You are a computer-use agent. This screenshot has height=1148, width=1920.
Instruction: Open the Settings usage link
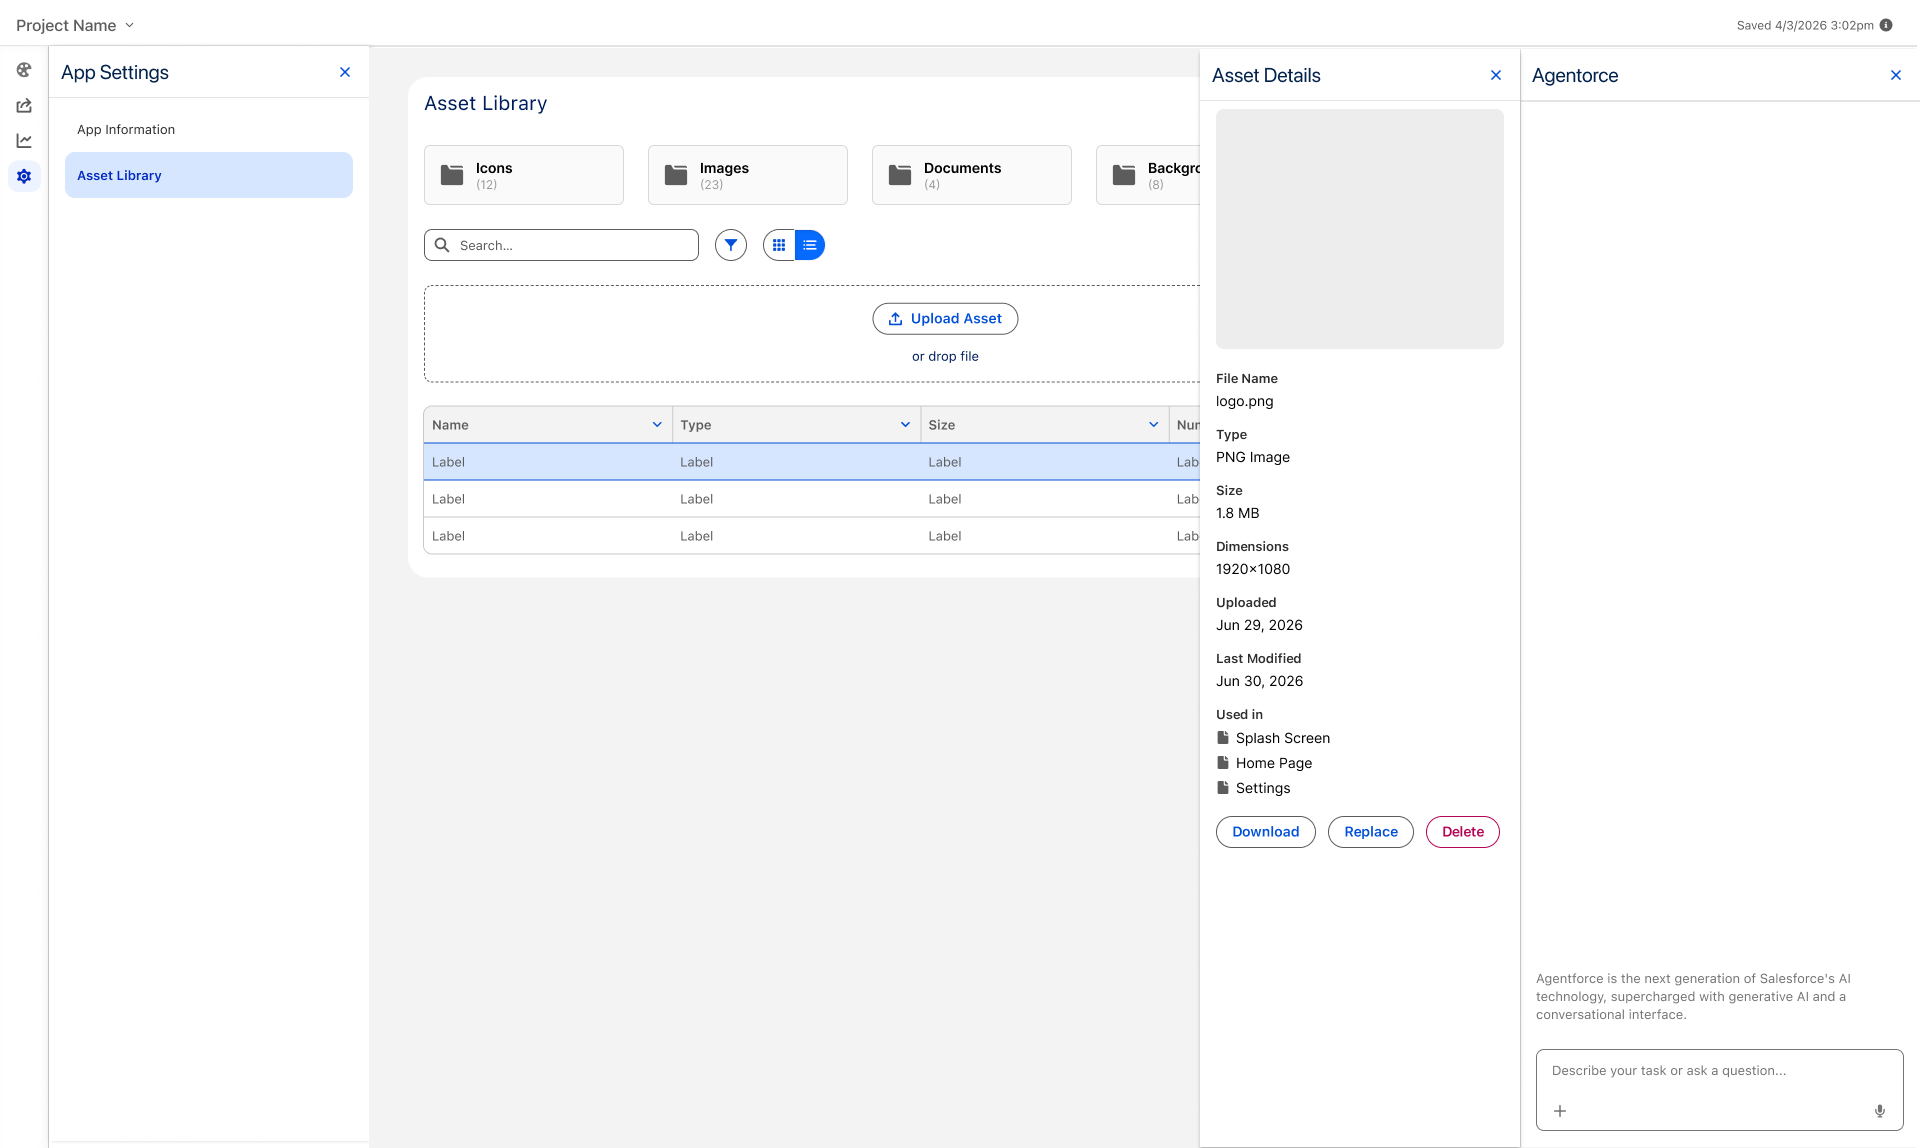1253,788
